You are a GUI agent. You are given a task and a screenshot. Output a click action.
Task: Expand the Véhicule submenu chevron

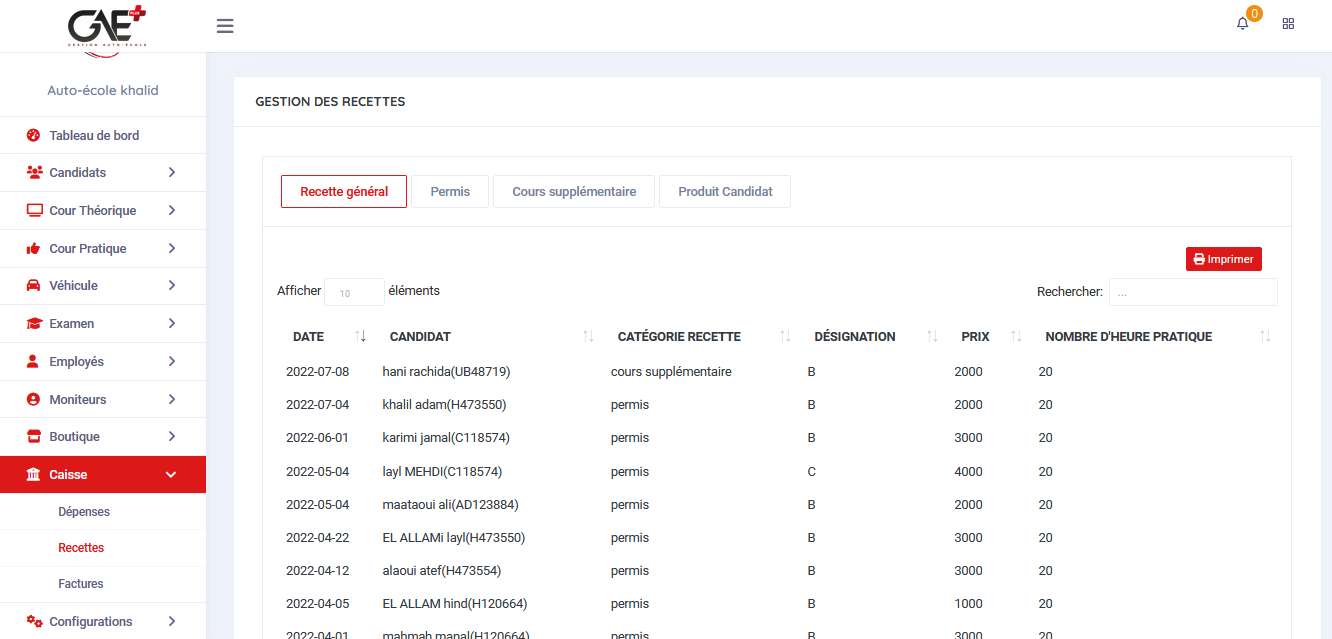172,285
